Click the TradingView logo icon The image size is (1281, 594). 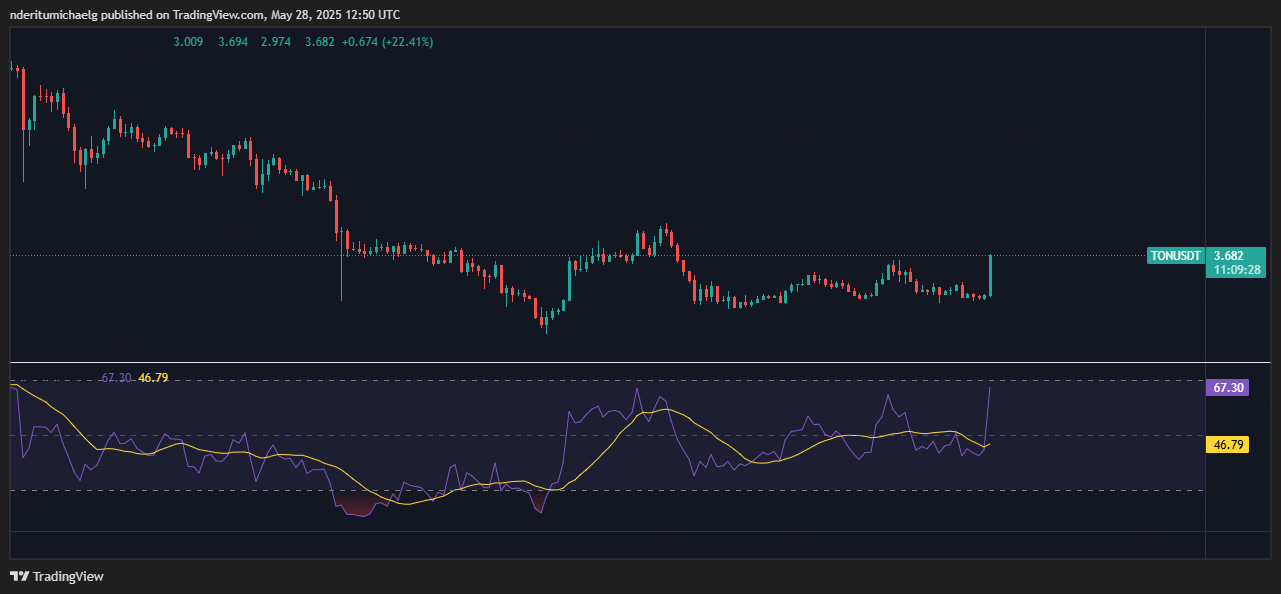coord(19,576)
